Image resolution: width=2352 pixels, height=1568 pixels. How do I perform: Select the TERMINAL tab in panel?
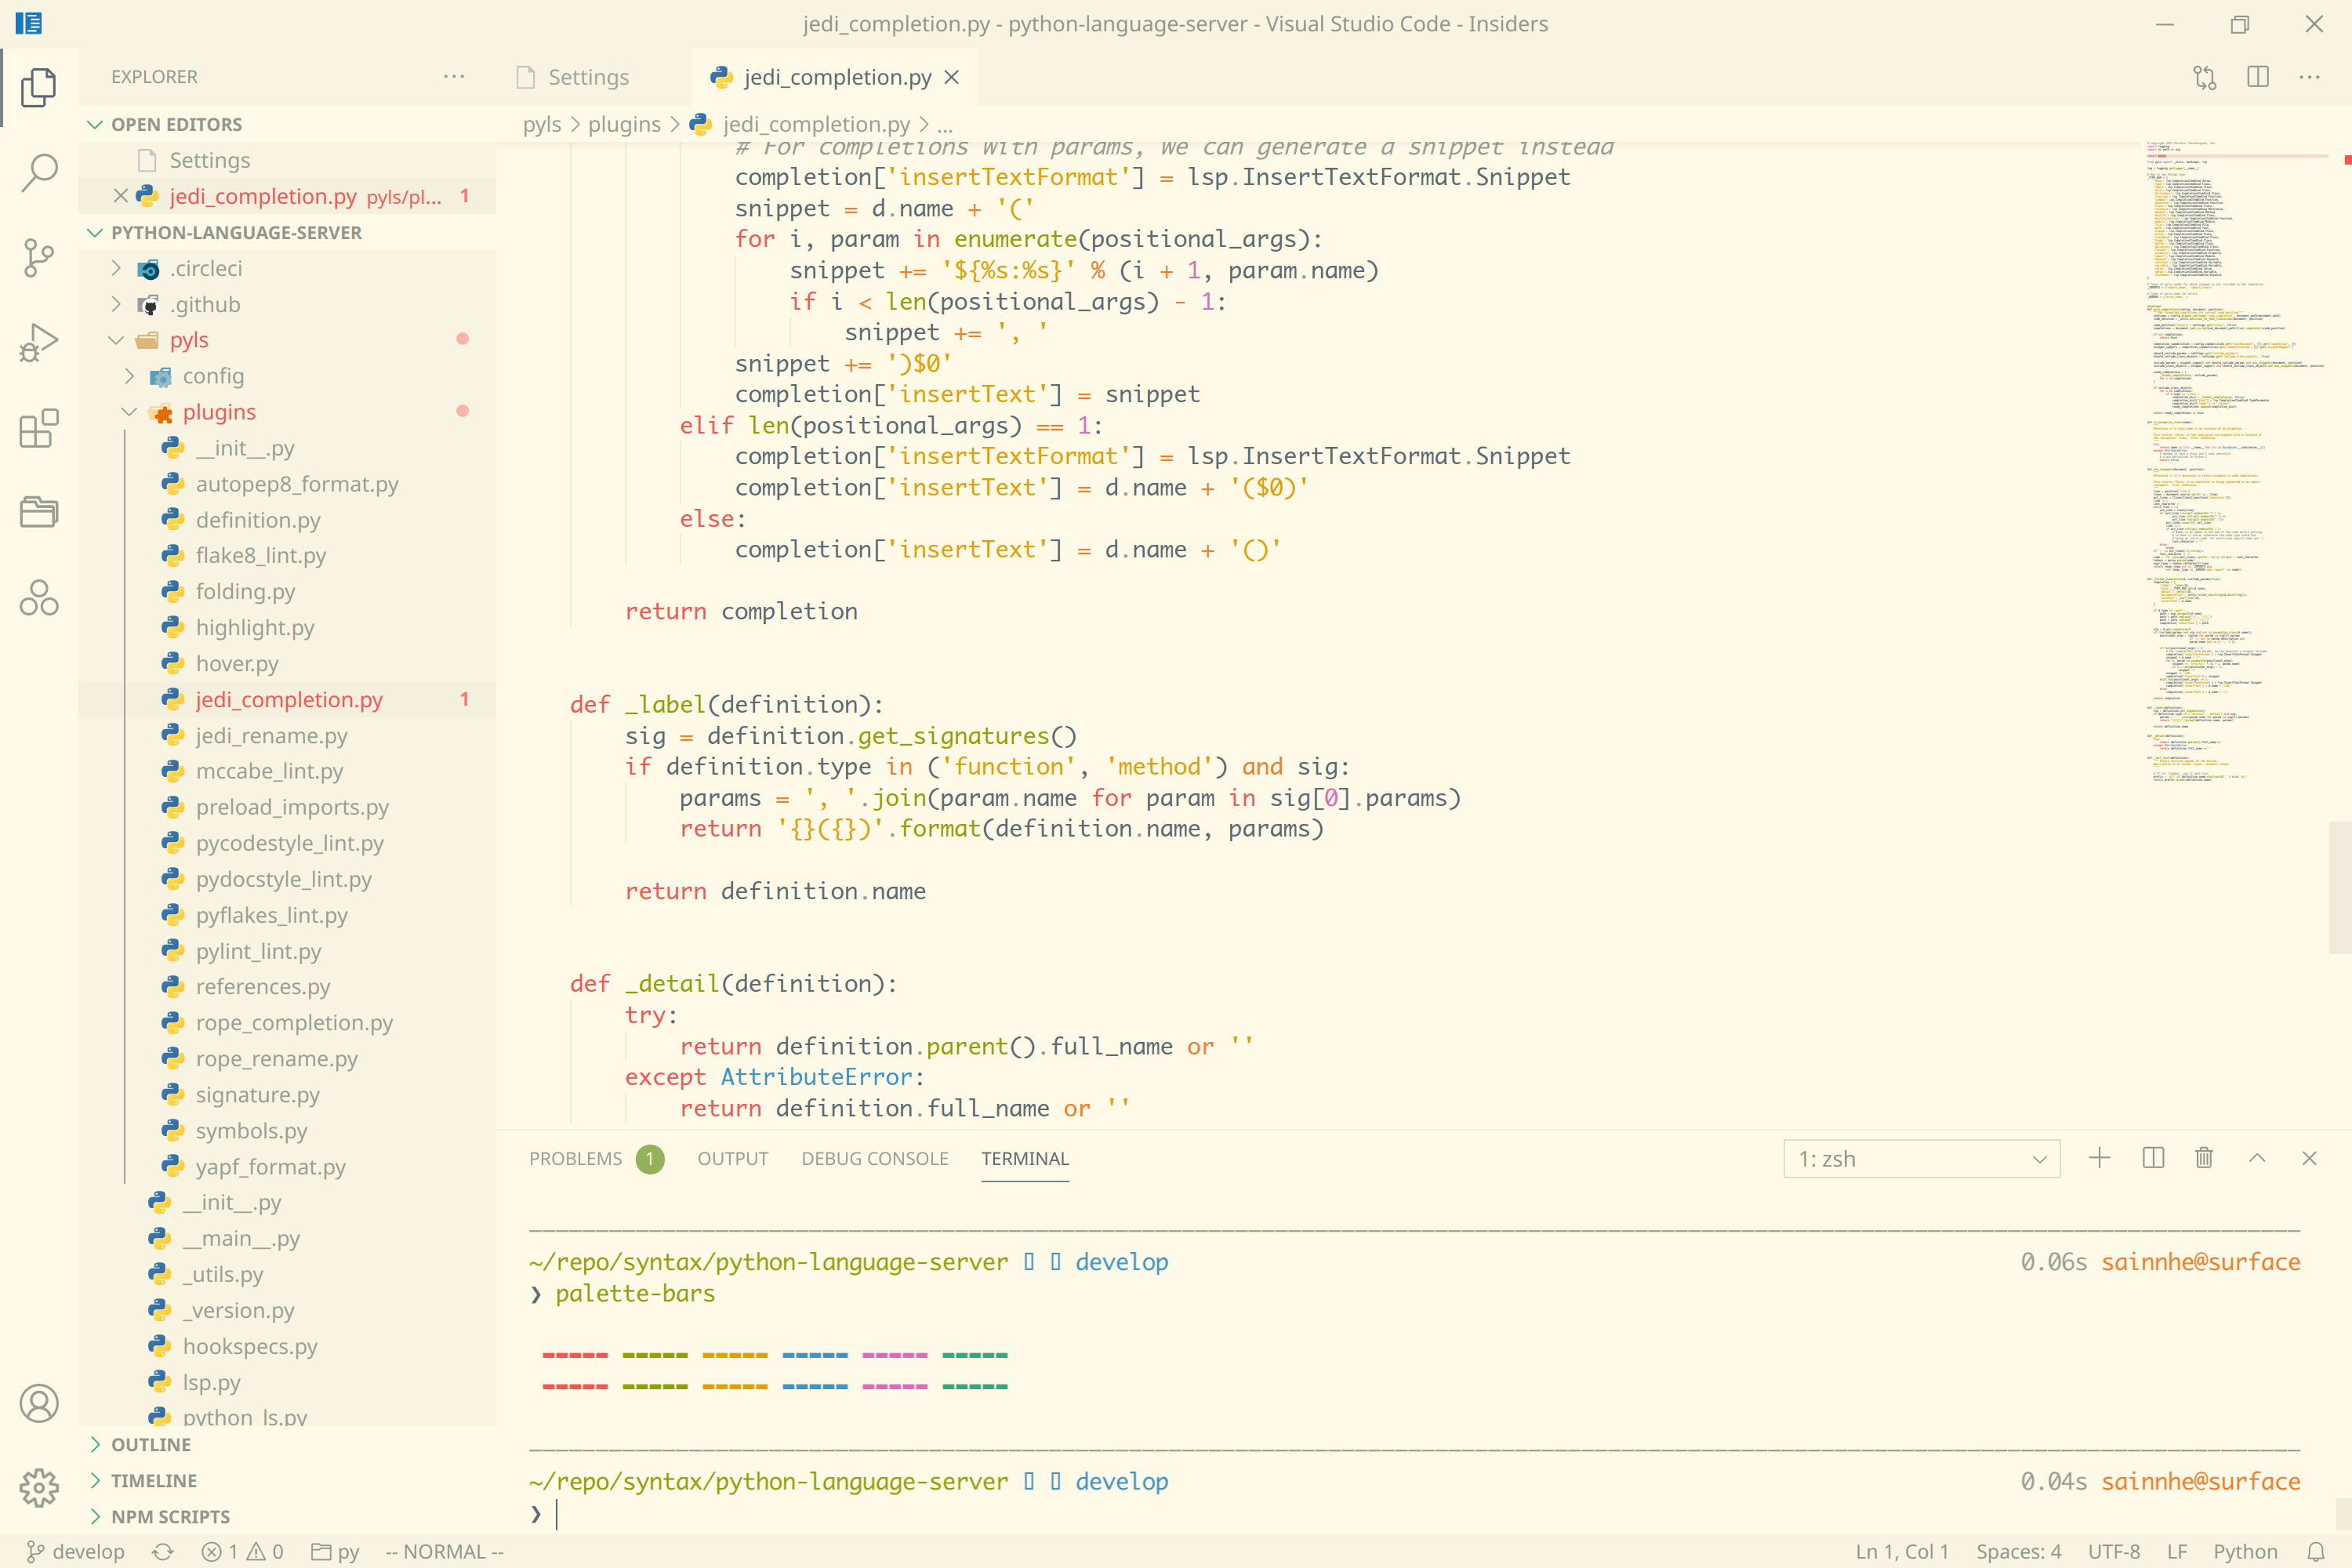pyautogui.click(x=1025, y=1156)
